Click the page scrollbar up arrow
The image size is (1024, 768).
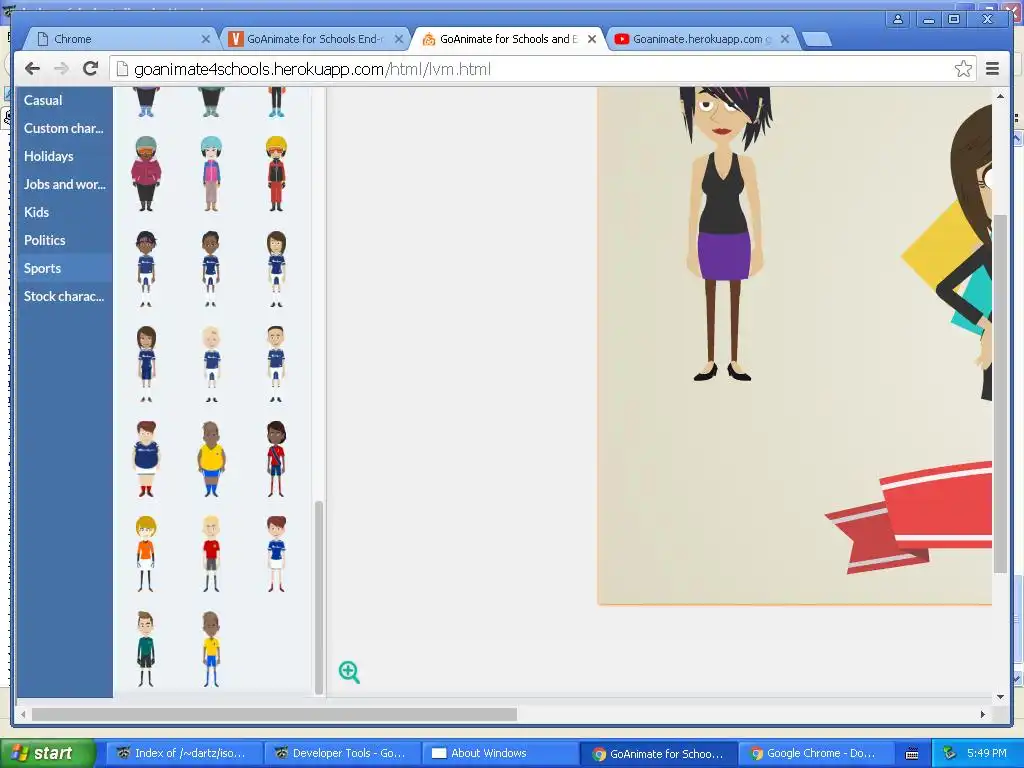1000,96
